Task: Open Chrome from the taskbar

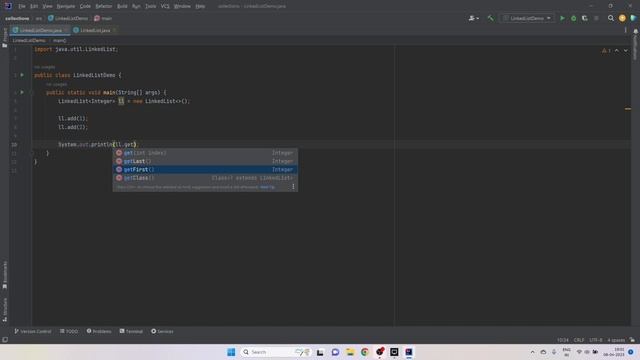Action: [x=364, y=352]
